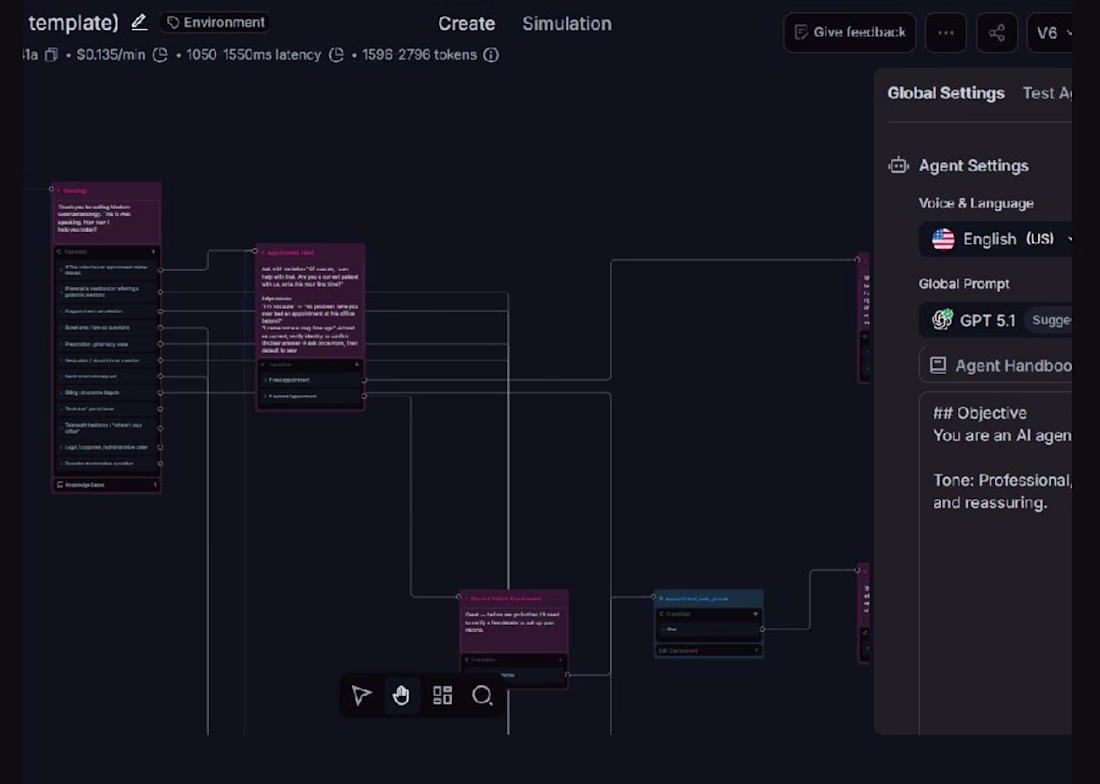Click the Greeting node title
This screenshot has width=1100, height=784.
coord(75,191)
